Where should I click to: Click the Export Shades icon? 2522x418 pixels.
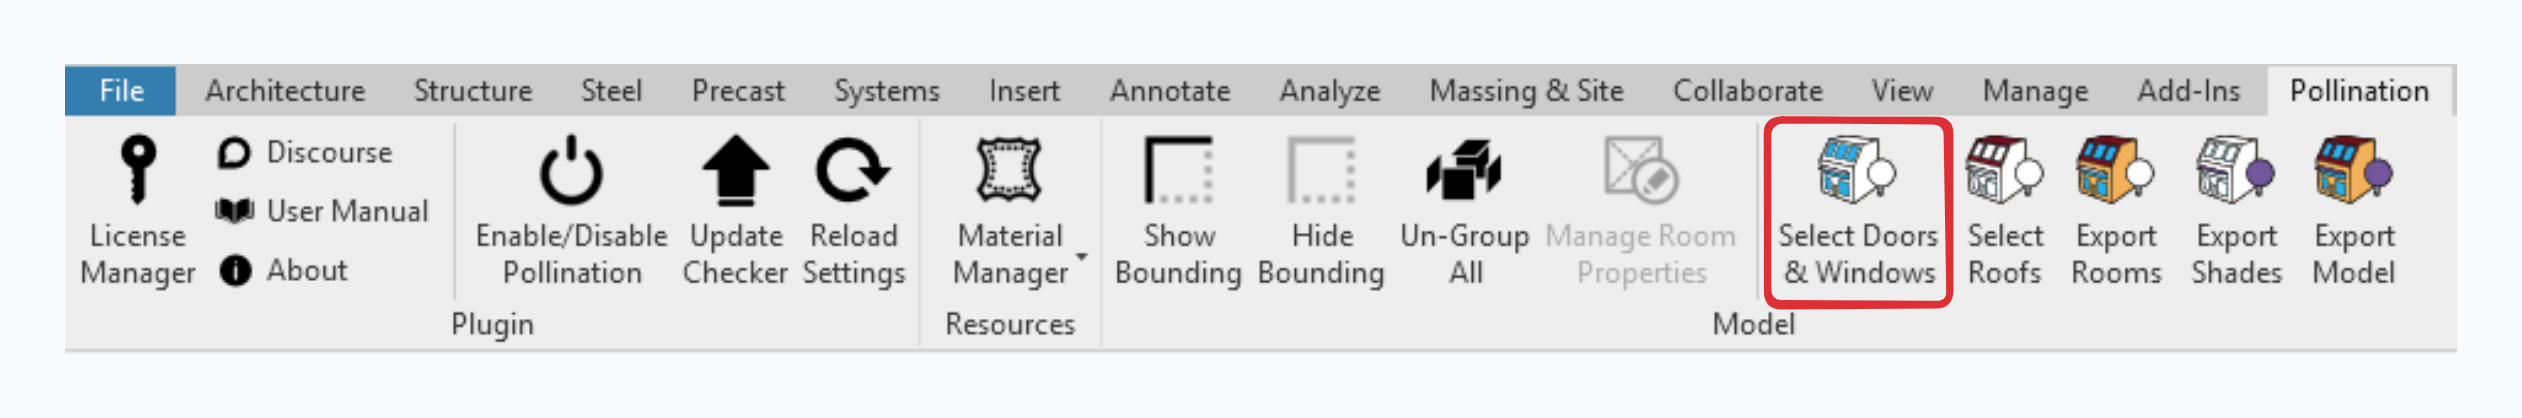pyautogui.click(x=2236, y=170)
